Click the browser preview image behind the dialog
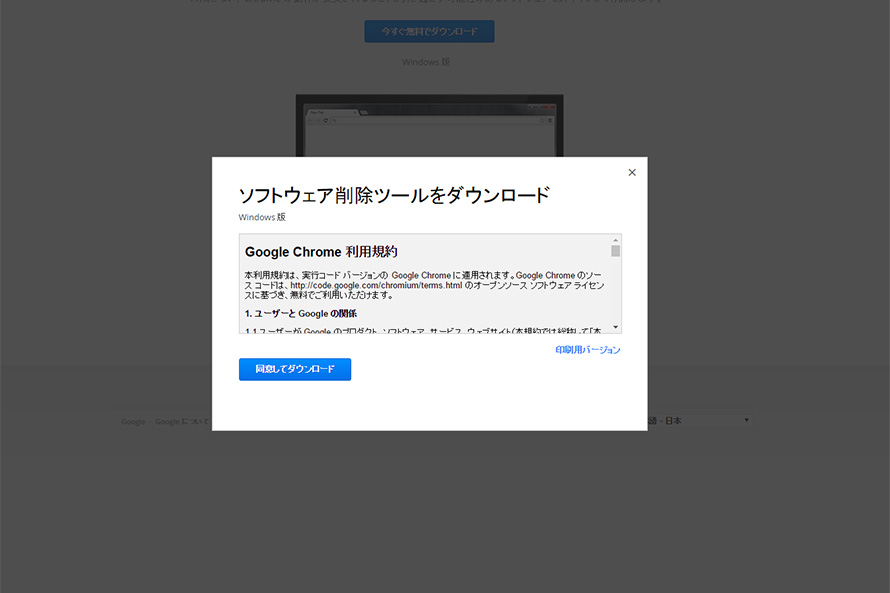This screenshot has width=890, height=593. [429, 126]
